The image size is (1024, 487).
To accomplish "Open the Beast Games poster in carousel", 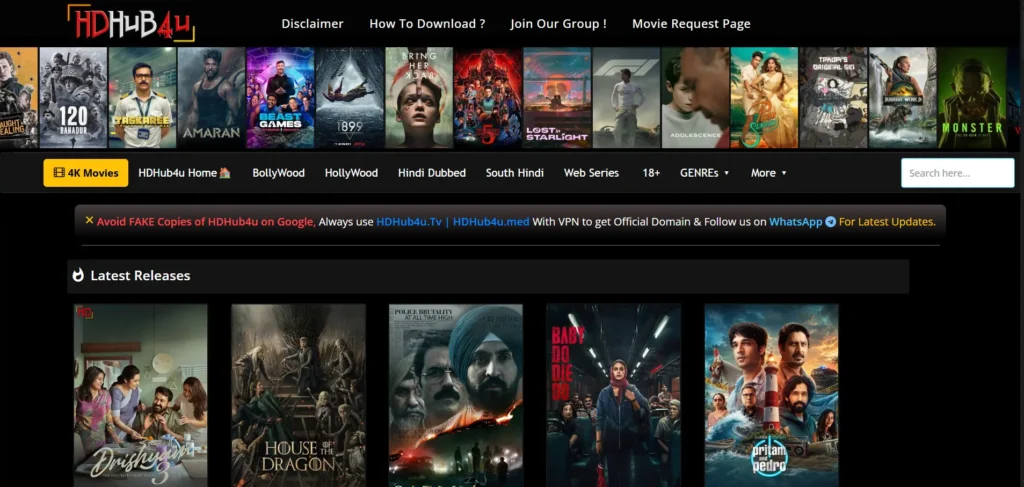I will [x=280, y=97].
